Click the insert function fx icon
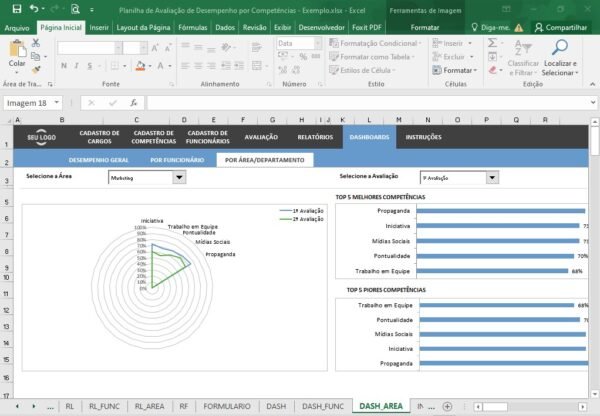This screenshot has height=416, width=600. click(134, 103)
